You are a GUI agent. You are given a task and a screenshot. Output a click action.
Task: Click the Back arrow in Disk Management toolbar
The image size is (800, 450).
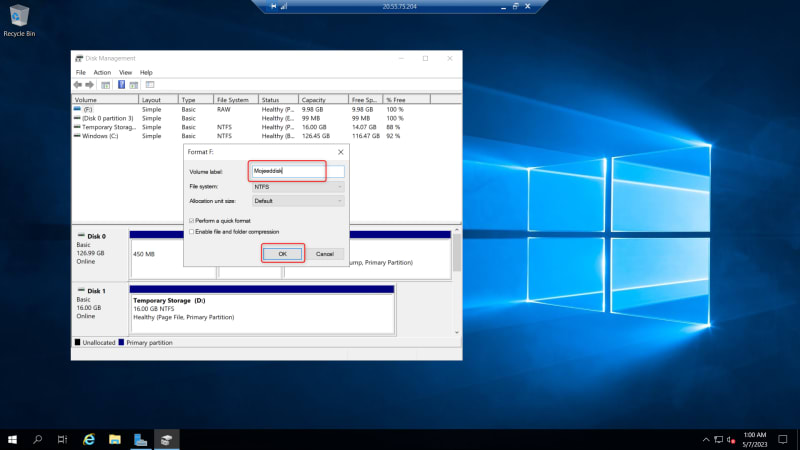[78, 85]
